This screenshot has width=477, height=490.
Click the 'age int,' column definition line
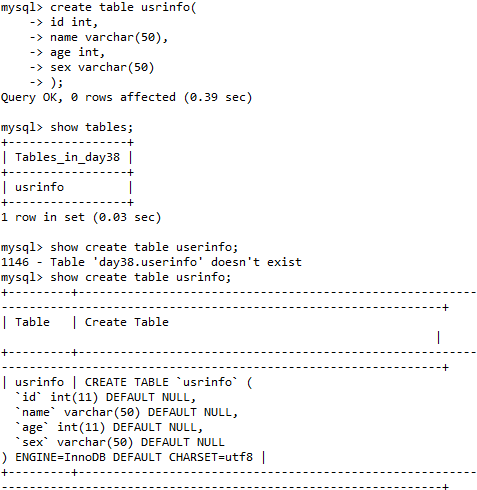(x=77, y=52)
